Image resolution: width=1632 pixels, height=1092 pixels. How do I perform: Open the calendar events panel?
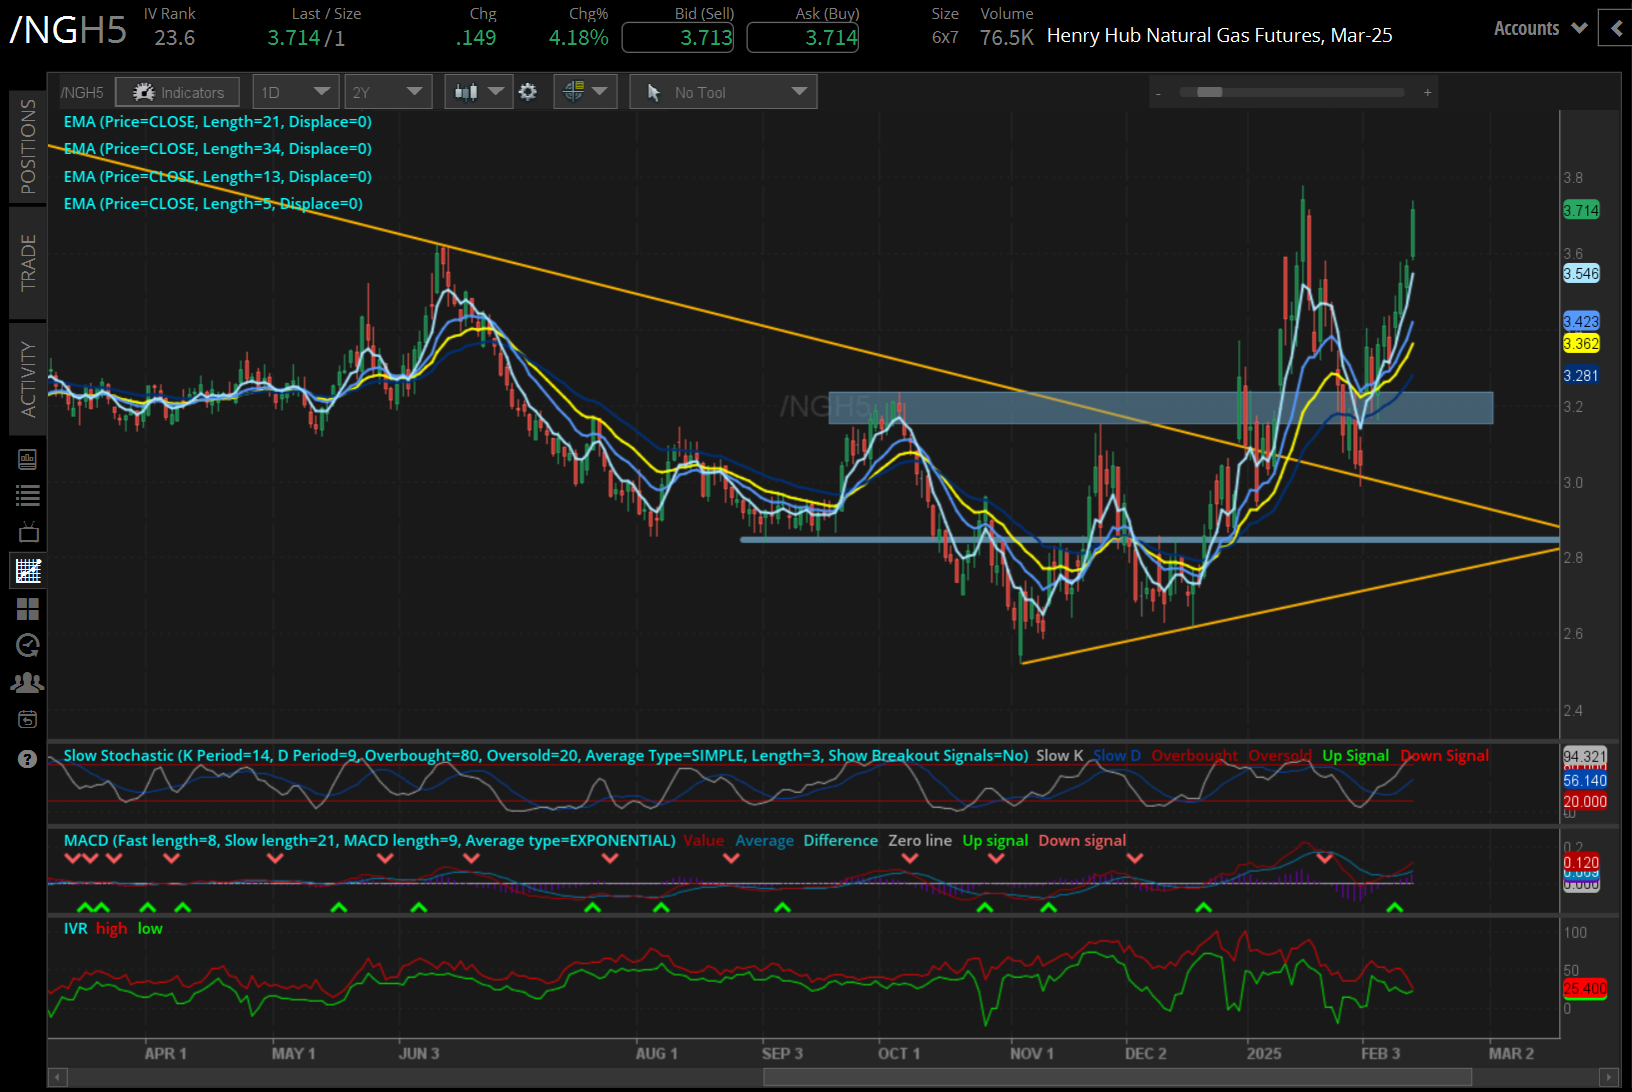click(28, 719)
